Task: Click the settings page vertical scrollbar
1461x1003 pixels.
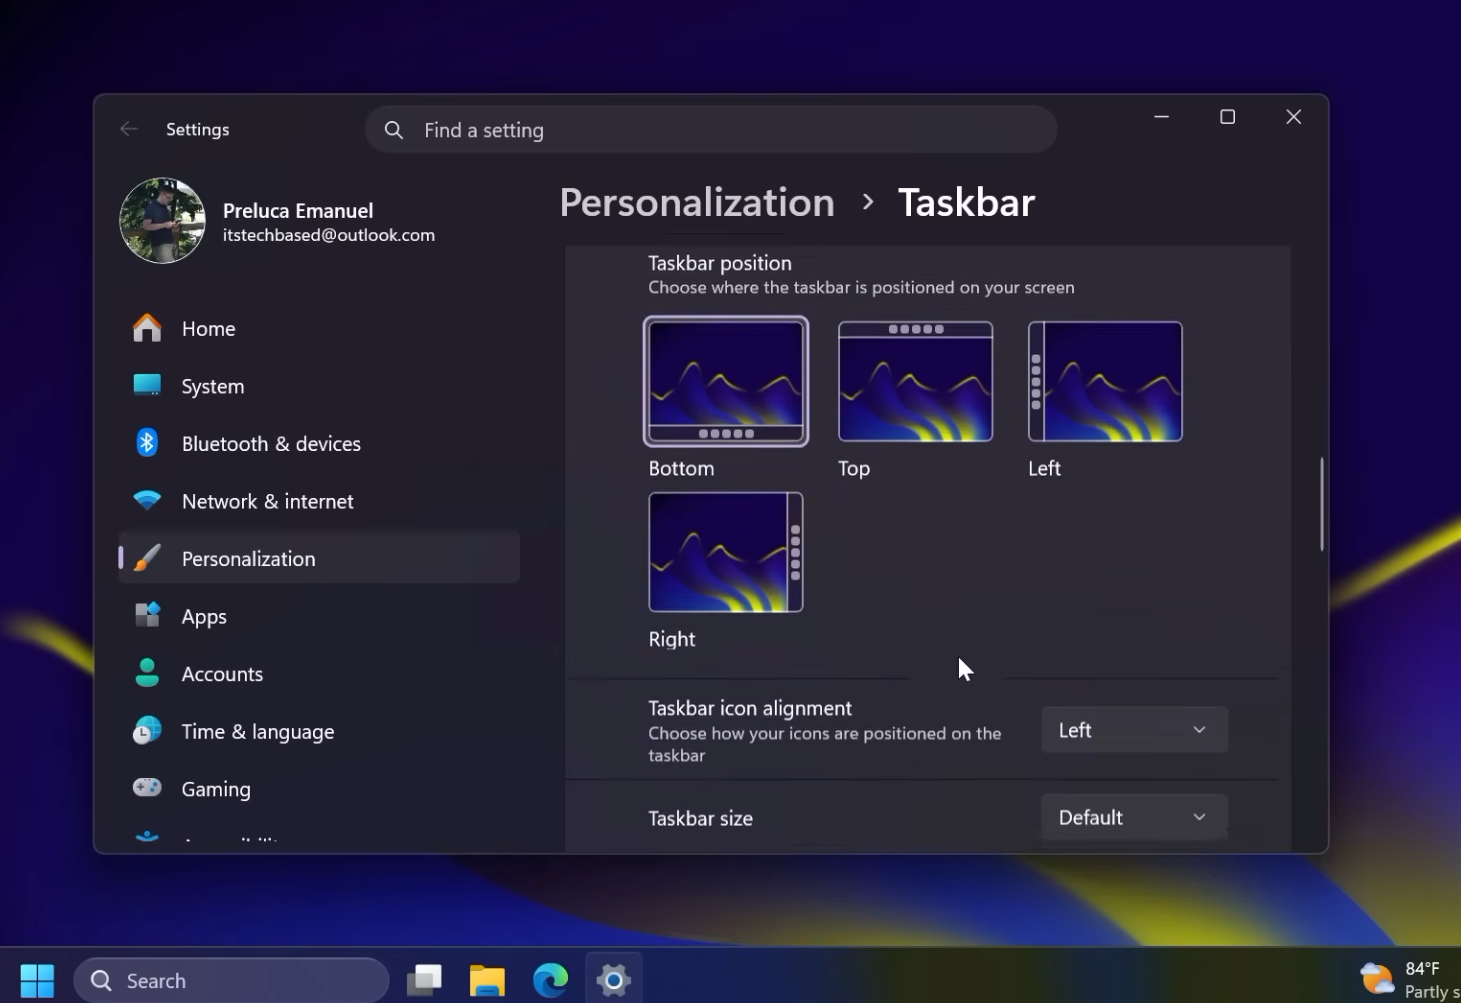Action: click(1322, 504)
